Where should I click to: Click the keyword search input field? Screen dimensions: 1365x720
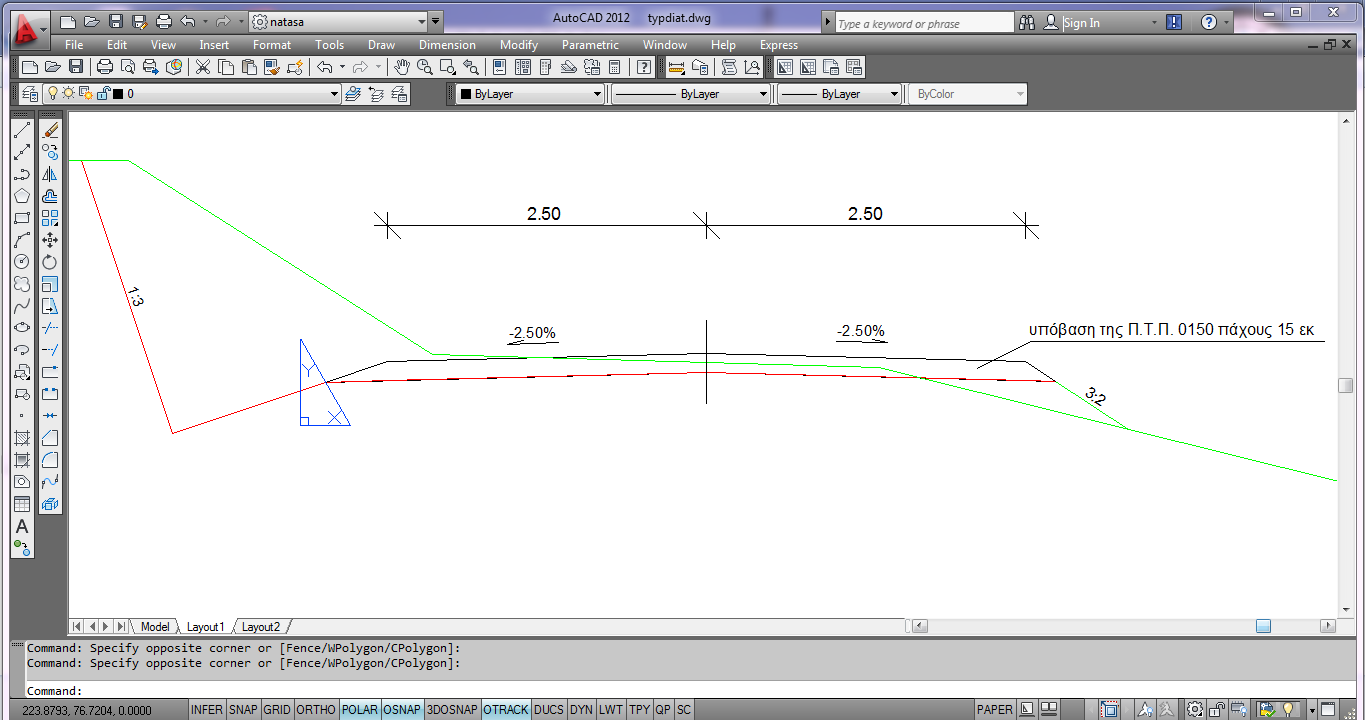pos(924,23)
